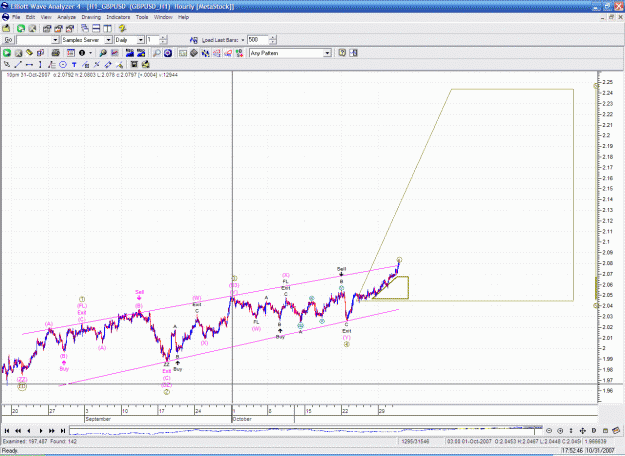Click the tile windows horizontally icon

tap(96, 28)
